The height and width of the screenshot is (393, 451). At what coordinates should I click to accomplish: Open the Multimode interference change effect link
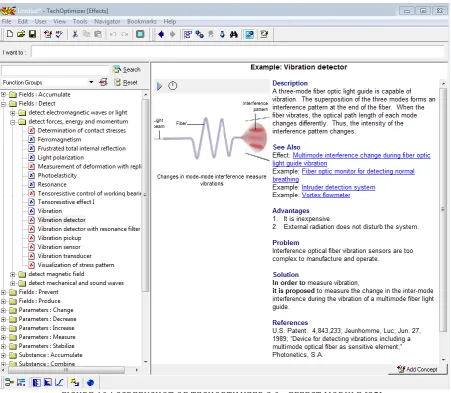point(361,155)
